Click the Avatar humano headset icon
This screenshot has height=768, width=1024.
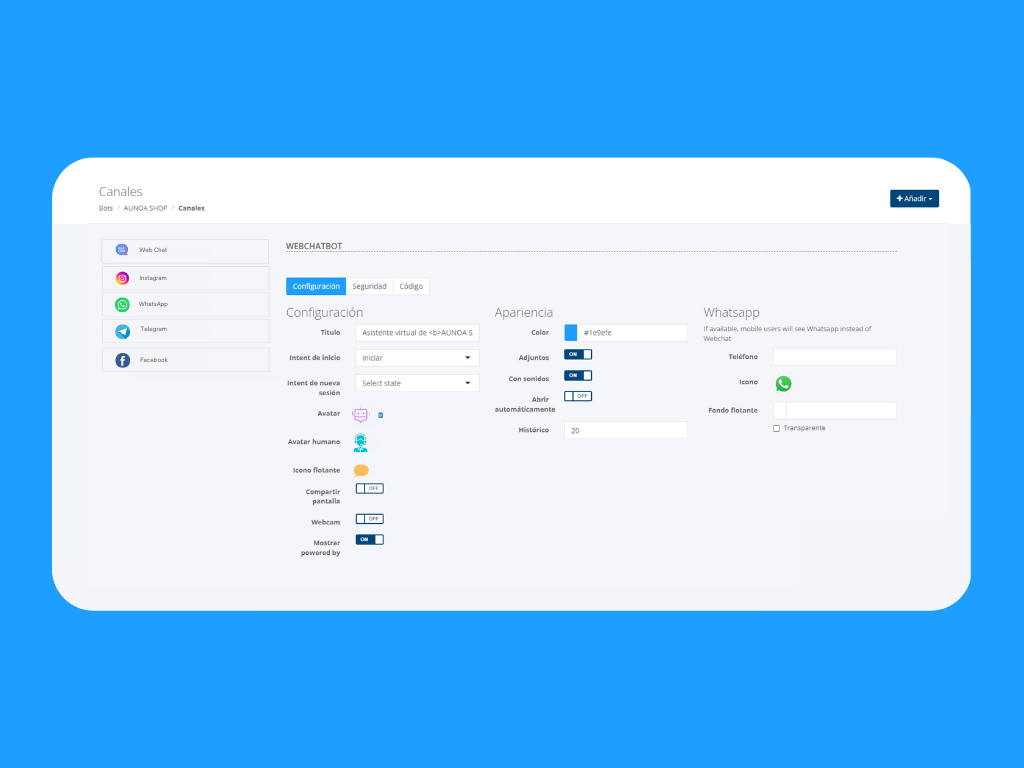pos(360,443)
